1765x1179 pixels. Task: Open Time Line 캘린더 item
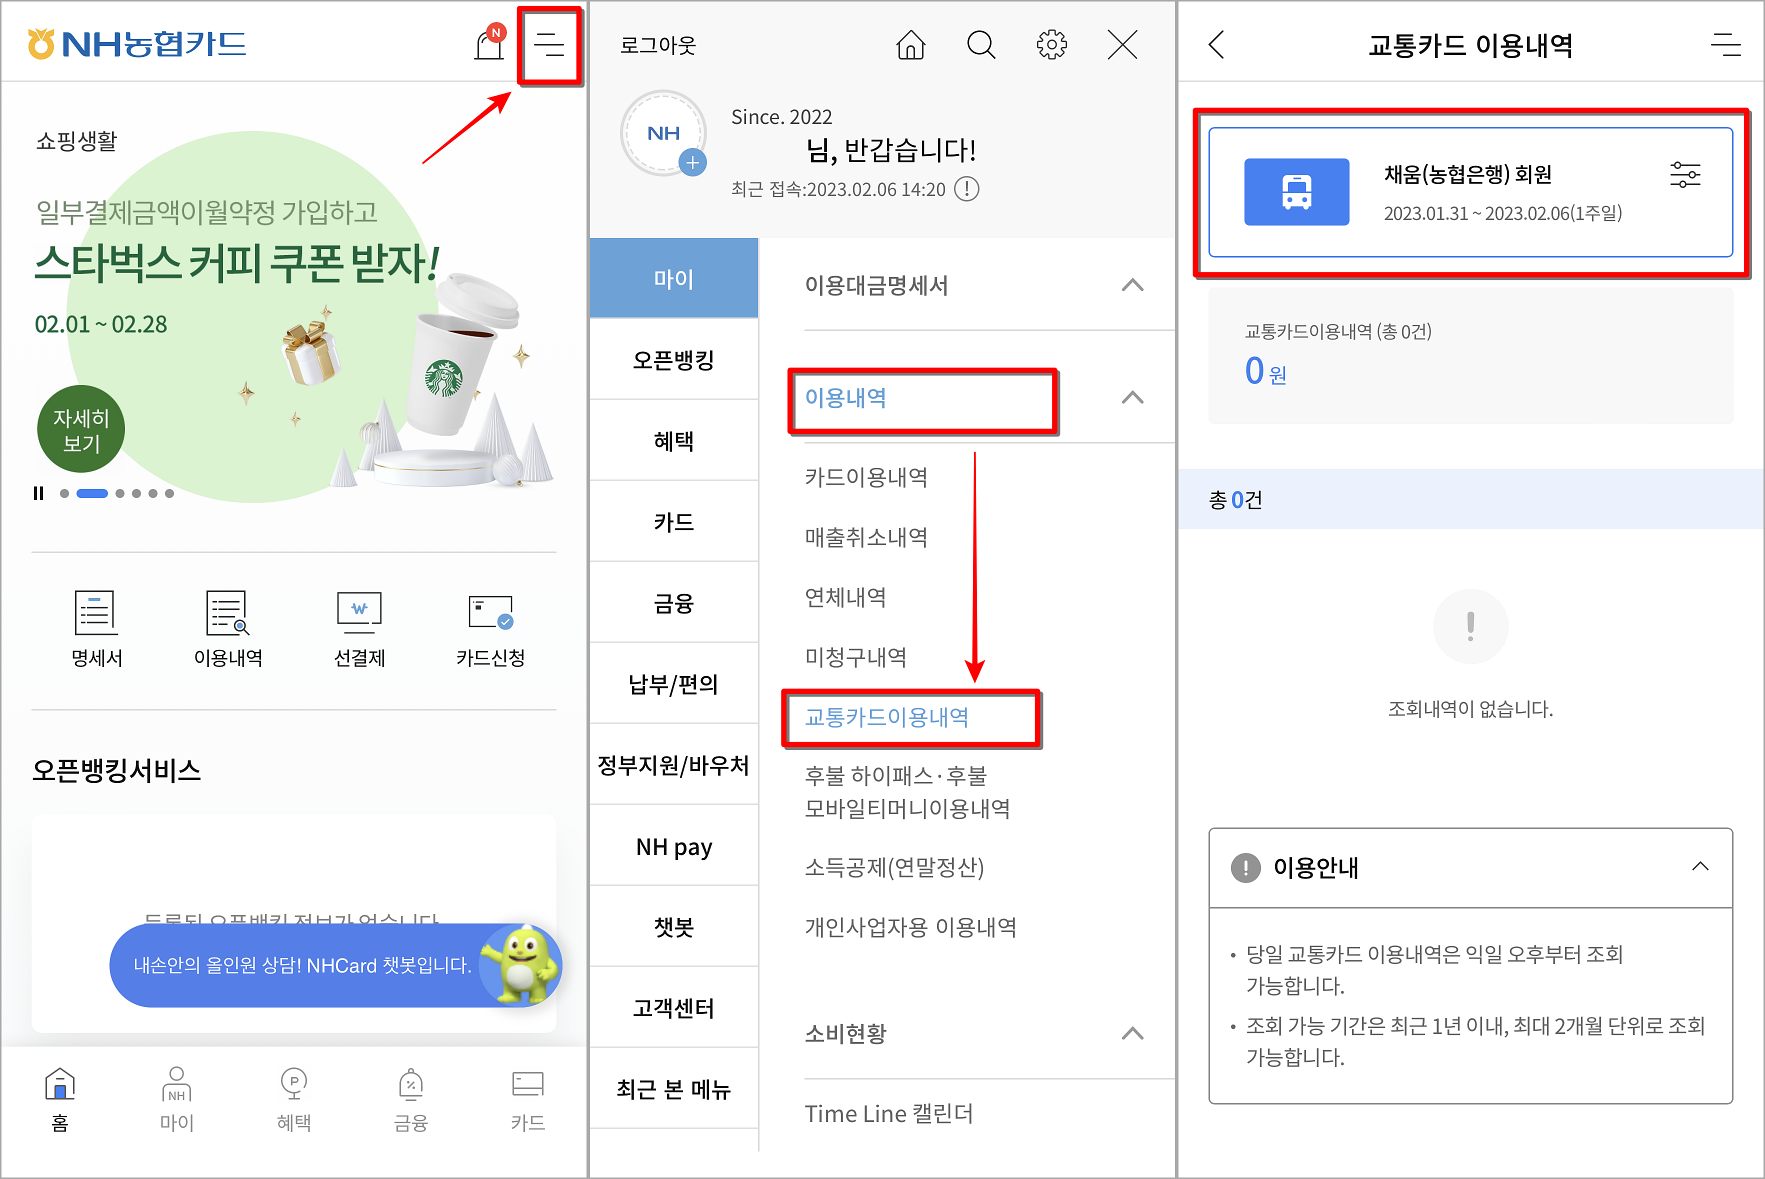click(x=889, y=1114)
